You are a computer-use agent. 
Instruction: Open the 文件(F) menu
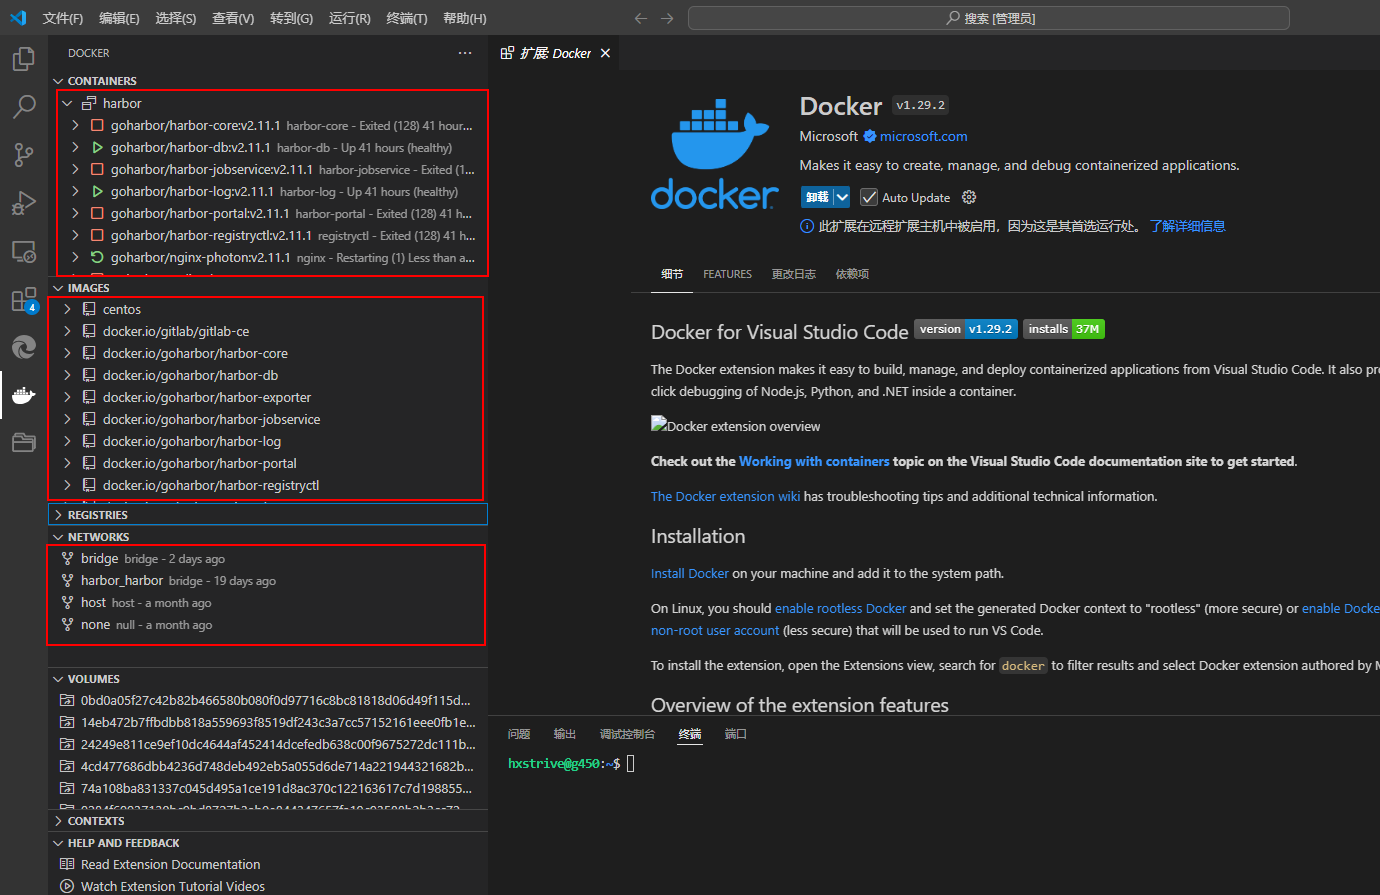(63, 18)
